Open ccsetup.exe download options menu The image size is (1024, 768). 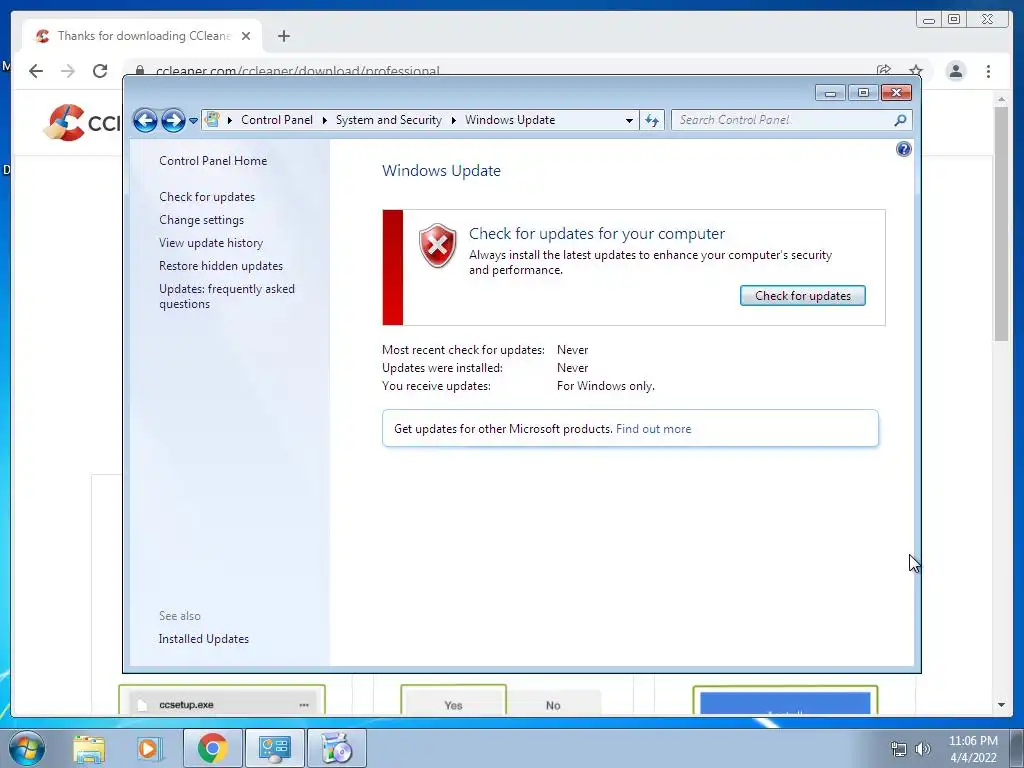pos(304,705)
